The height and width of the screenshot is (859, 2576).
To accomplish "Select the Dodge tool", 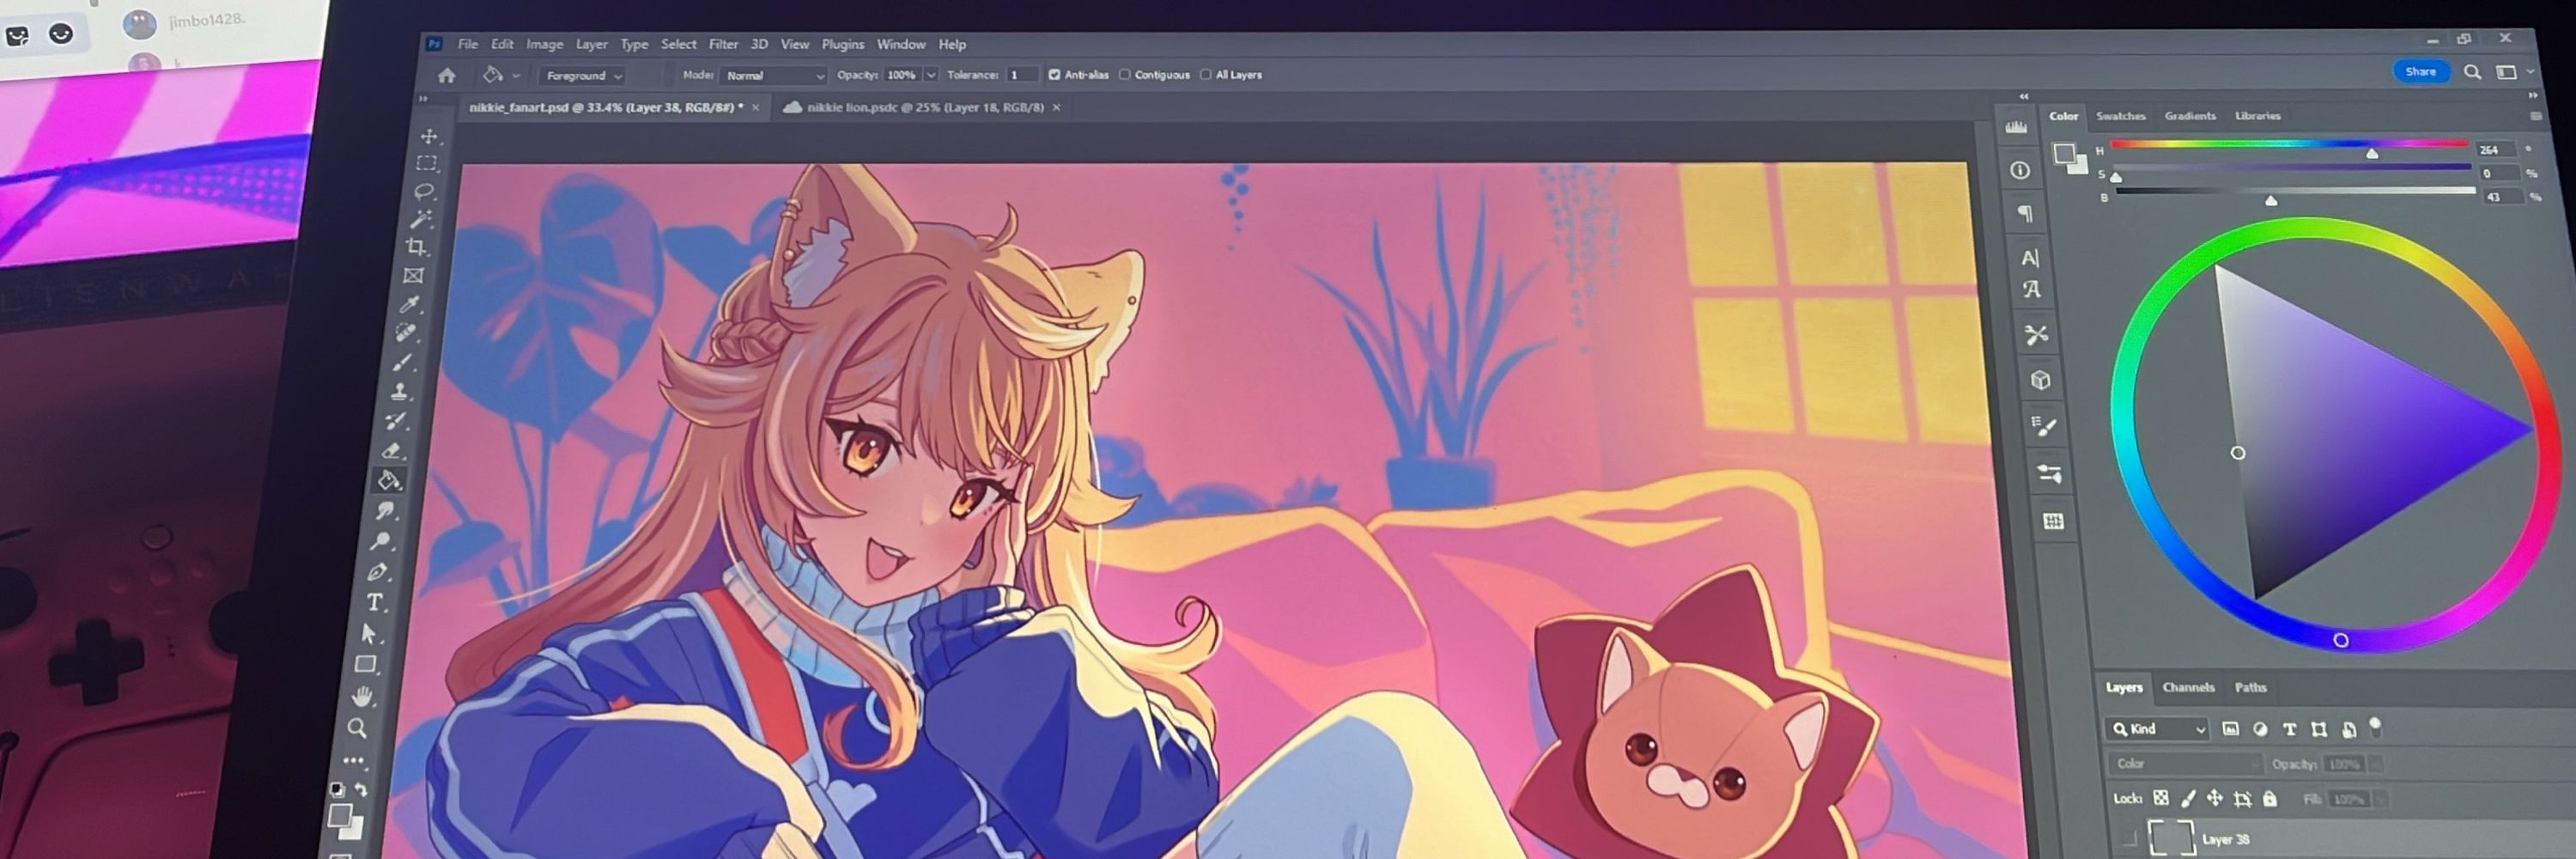I will point(381,542).
